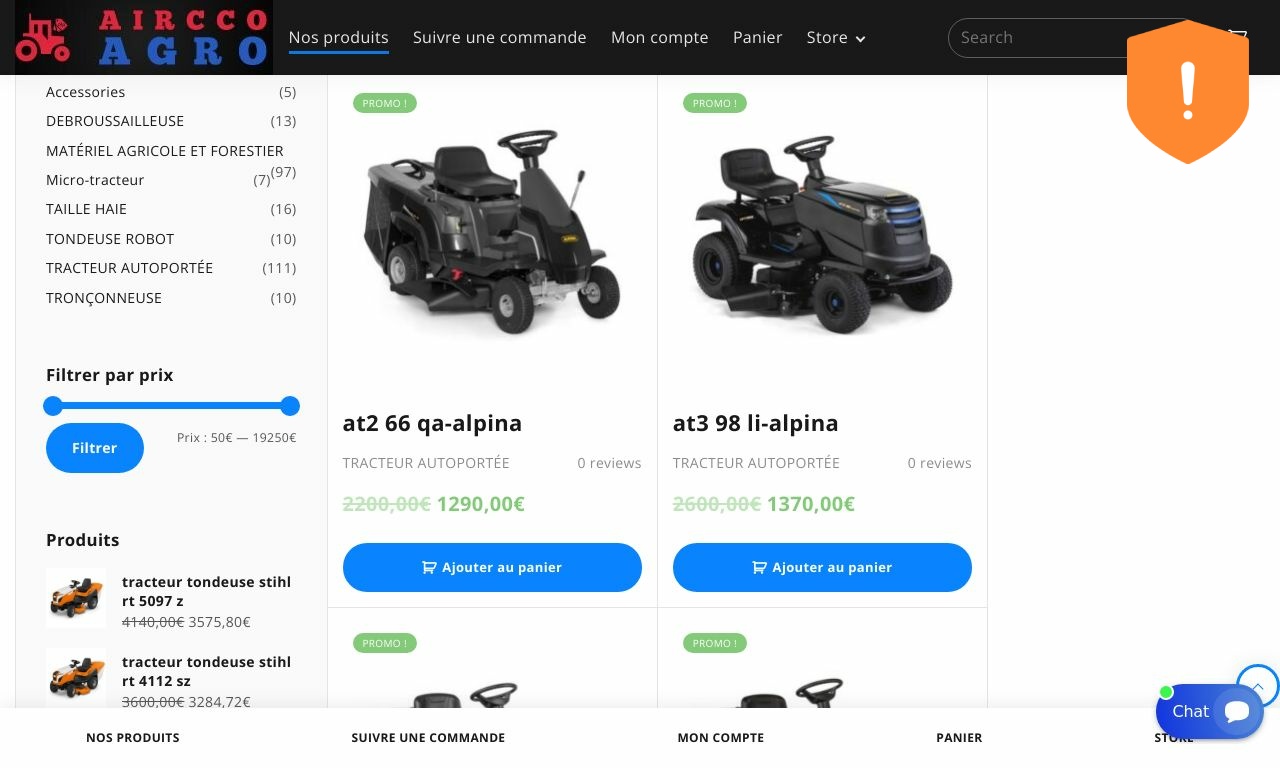This screenshot has width=1280, height=768.
Task: Open the Chat bubble widget
Action: [1210, 711]
